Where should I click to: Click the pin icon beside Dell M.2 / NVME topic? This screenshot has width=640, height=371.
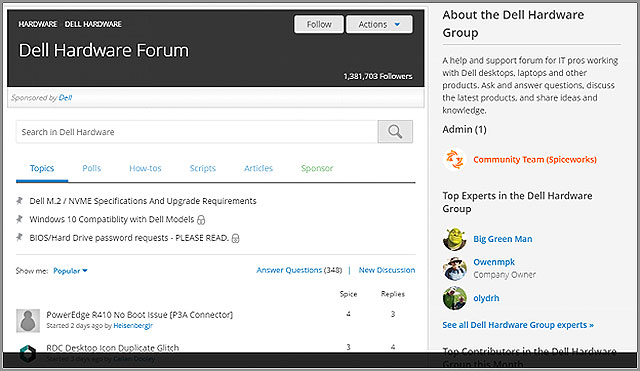coord(19,201)
